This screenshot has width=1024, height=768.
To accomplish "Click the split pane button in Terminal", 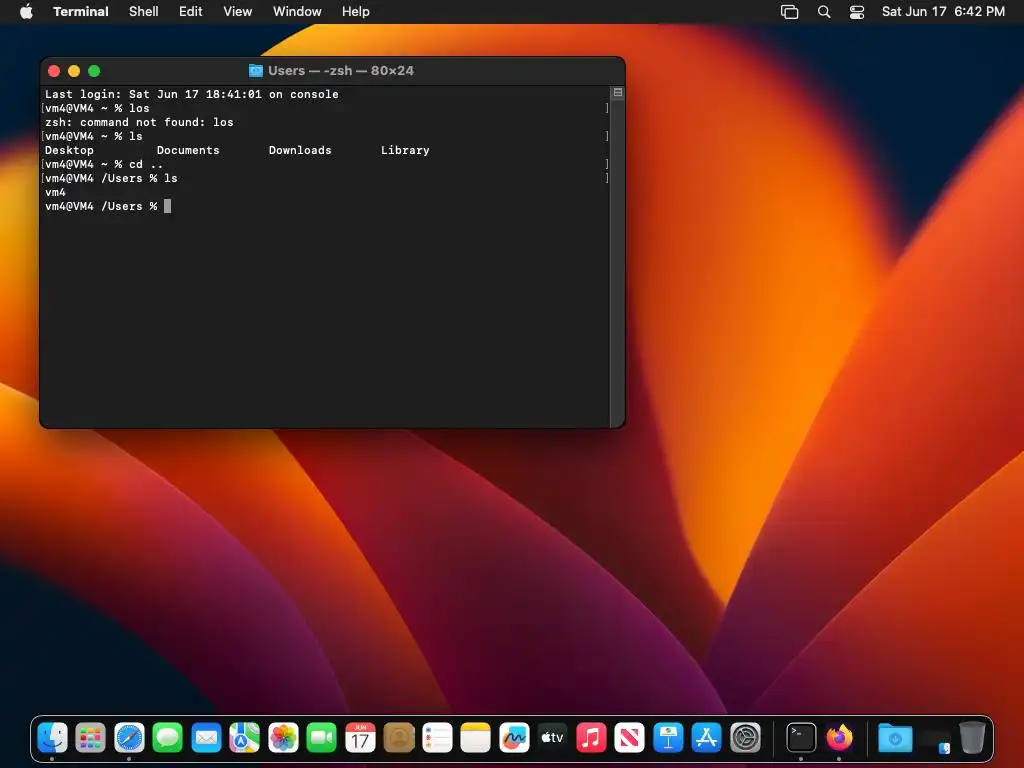I will pos(618,93).
